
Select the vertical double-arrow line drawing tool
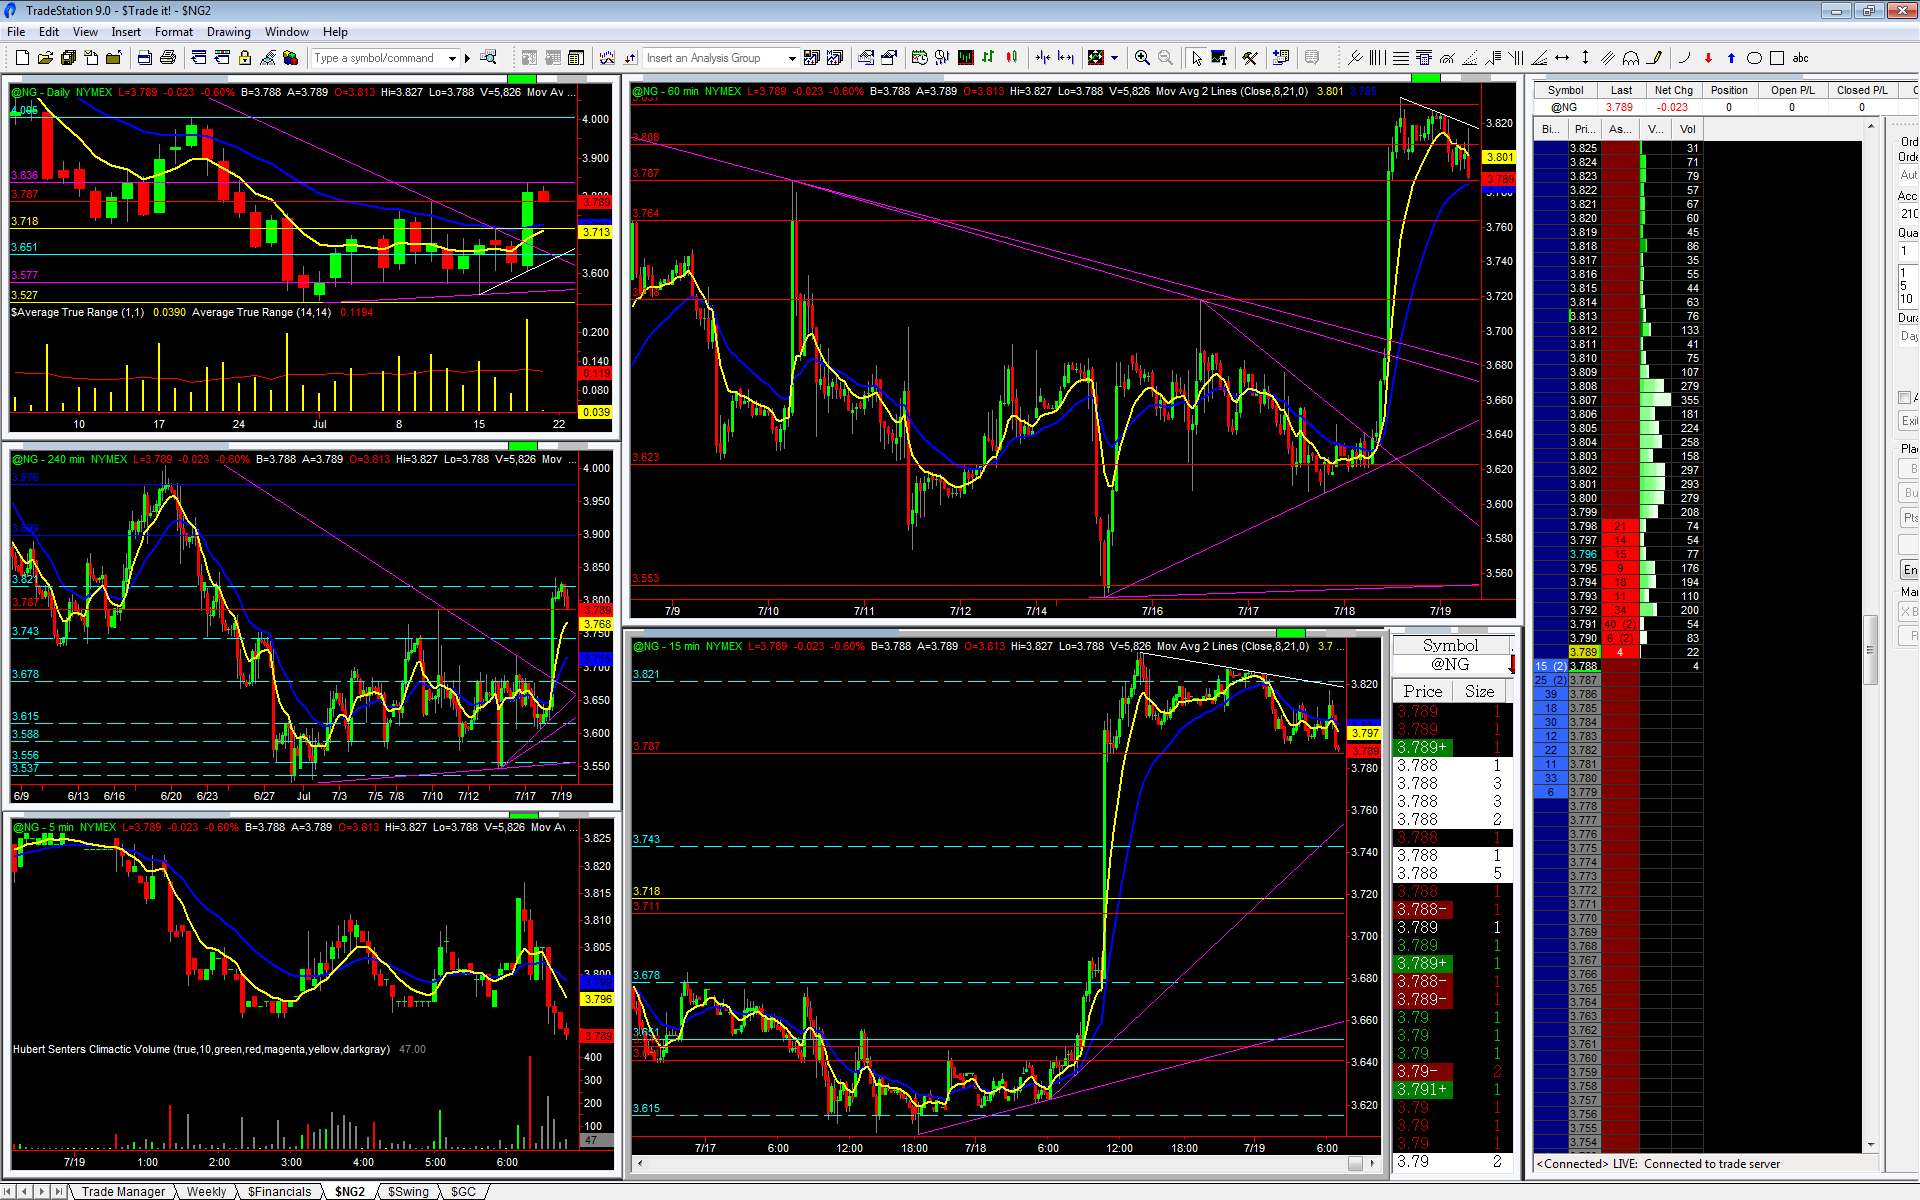(x=1585, y=58)
